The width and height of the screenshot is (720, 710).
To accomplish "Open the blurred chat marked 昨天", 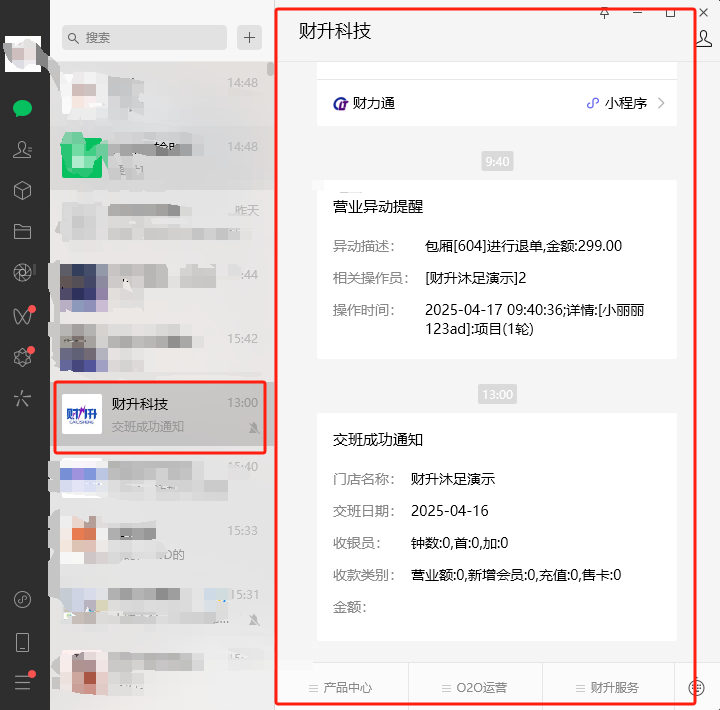I will [160, 220].
